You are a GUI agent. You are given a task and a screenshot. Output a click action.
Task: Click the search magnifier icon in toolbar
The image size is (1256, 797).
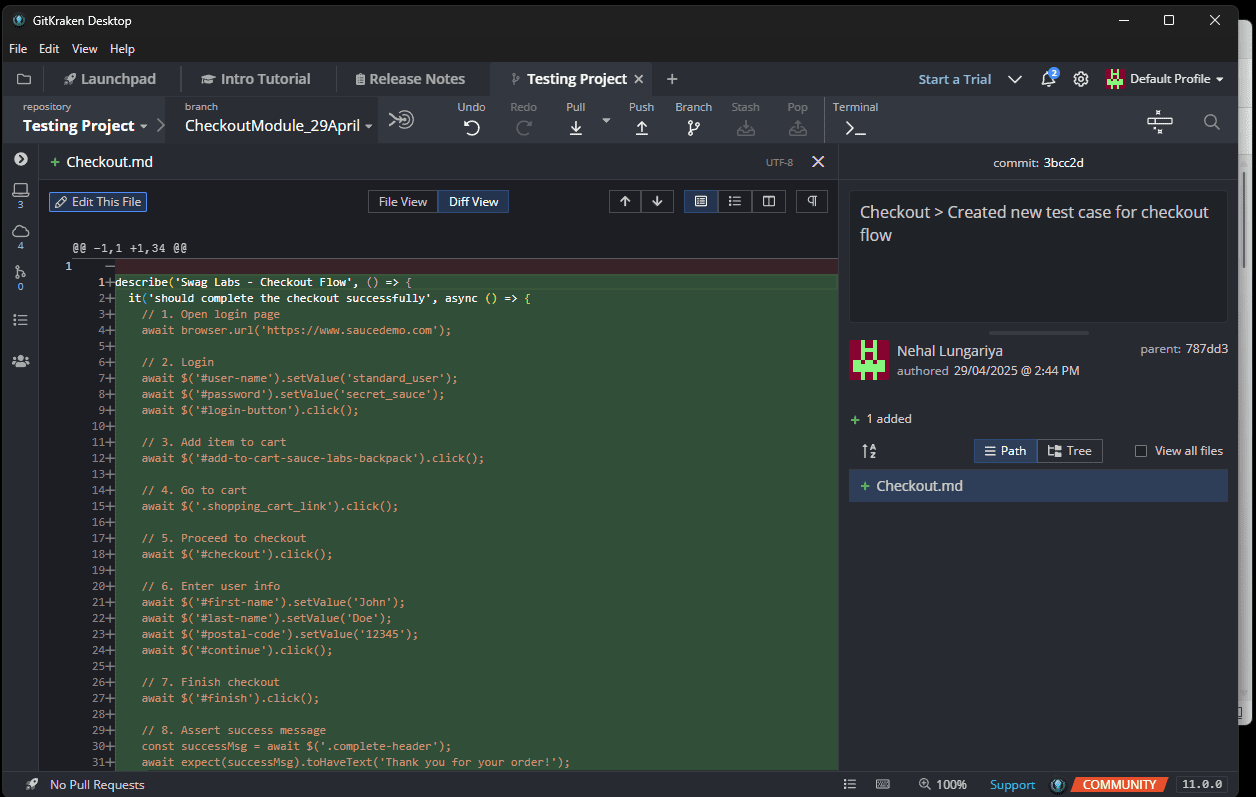click(x=1212, y=122)
